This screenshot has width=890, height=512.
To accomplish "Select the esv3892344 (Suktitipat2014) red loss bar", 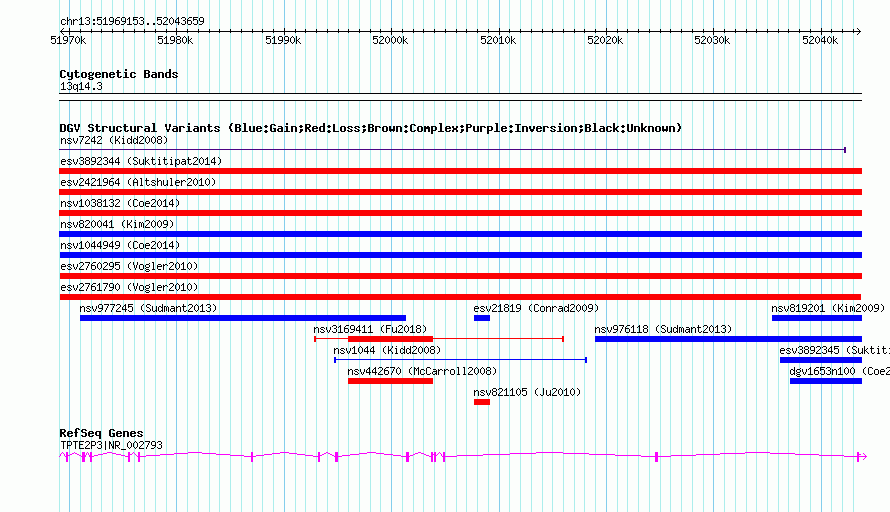I will [x=460, y=171].
